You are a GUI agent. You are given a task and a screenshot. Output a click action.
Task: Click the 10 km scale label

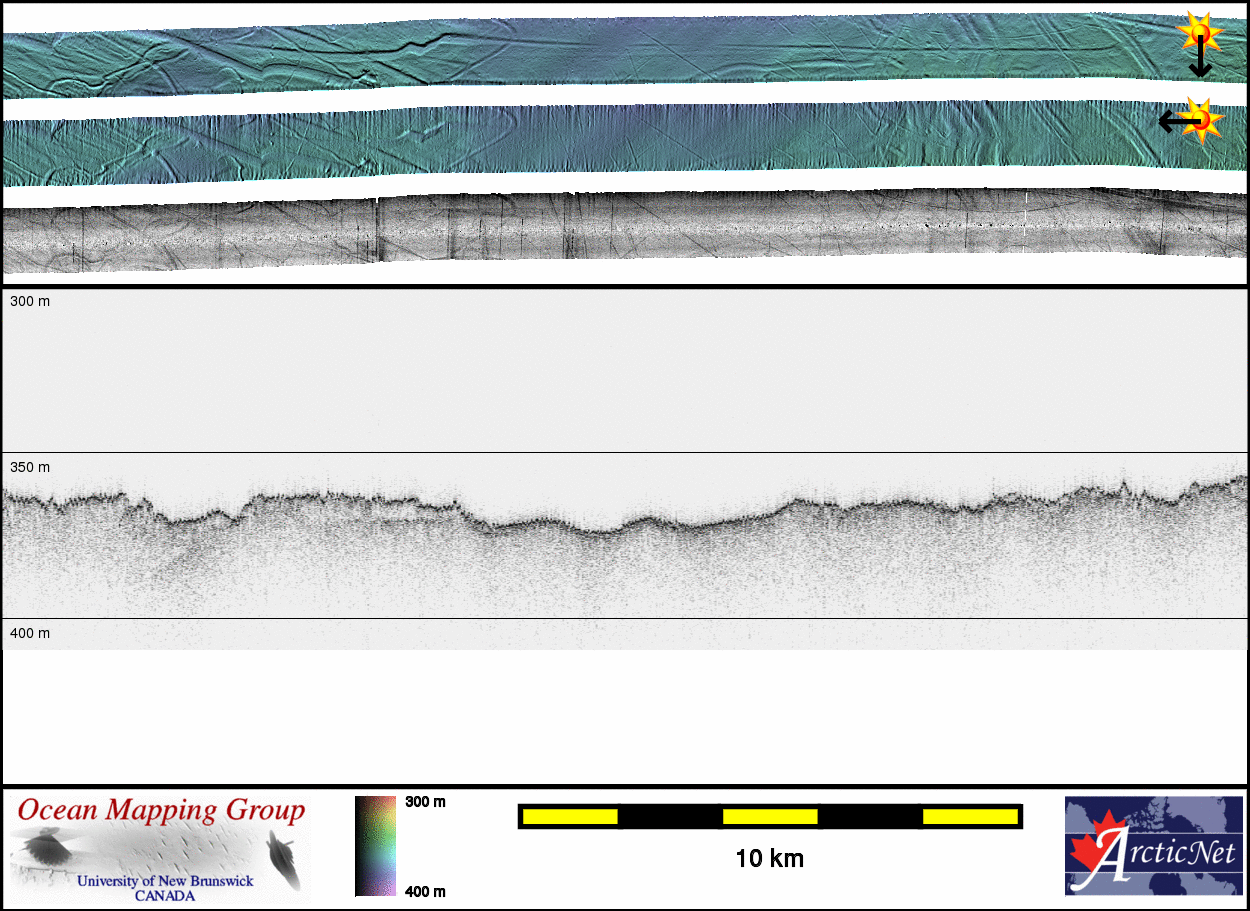(769, 858)
